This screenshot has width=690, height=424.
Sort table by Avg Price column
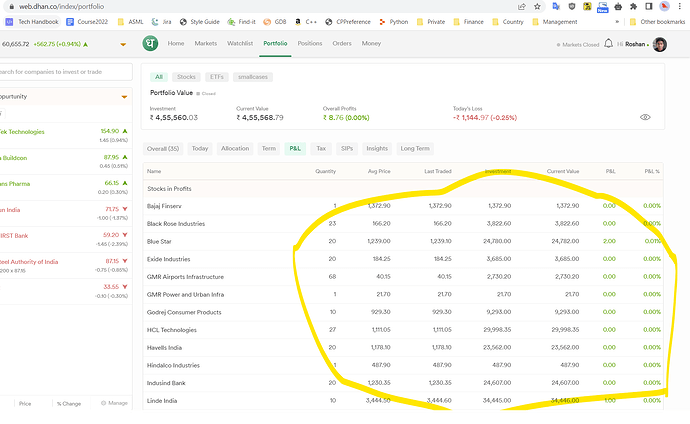pos(379,172)
